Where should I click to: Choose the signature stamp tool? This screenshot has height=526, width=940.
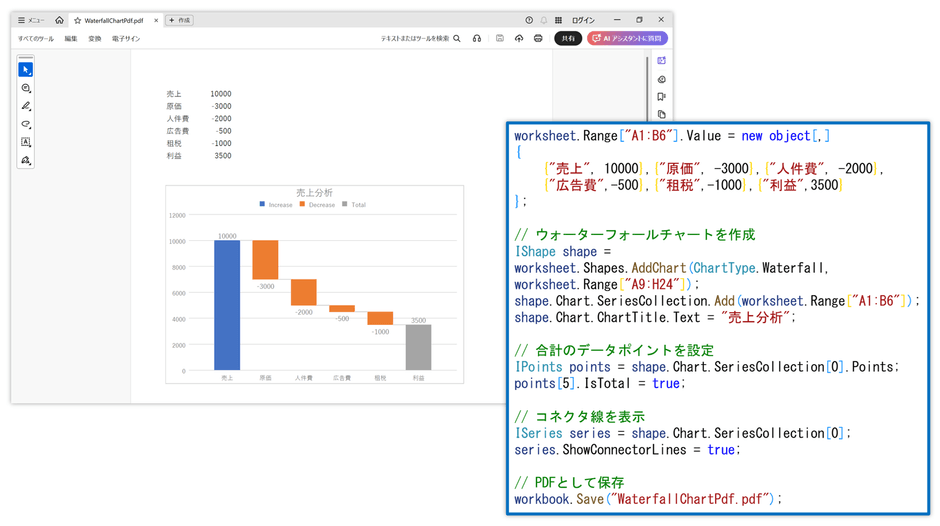pyautogui.click(x=26, y=160)
